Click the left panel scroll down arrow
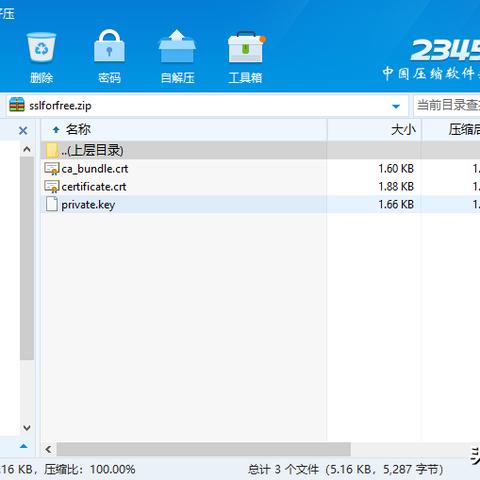This screenshot has width=480, height=480. pos(27,428)
